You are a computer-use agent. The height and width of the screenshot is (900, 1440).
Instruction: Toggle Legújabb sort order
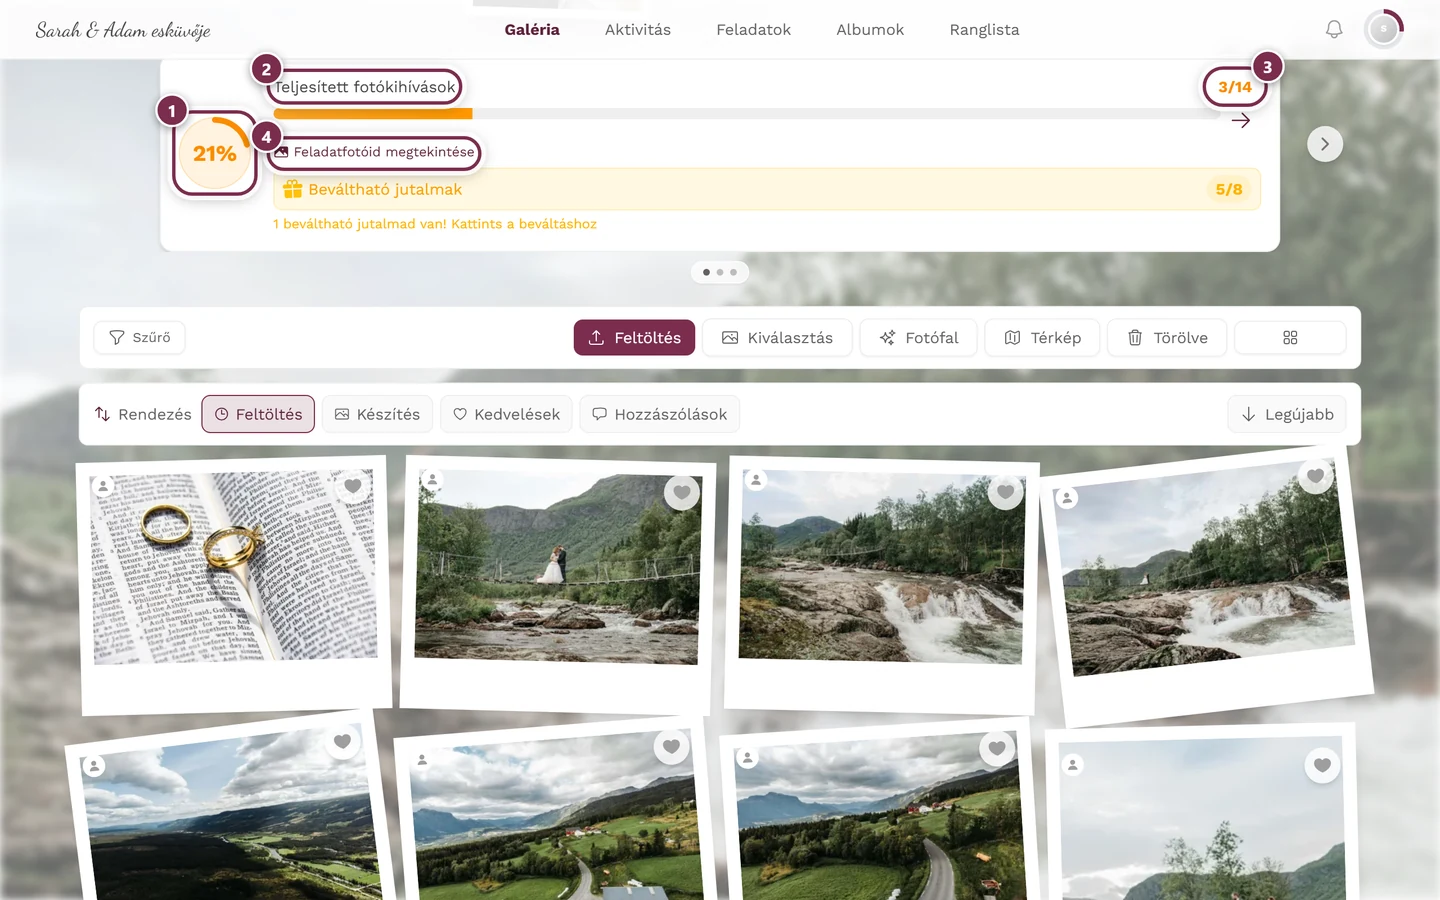click(x=1287, y=414)
